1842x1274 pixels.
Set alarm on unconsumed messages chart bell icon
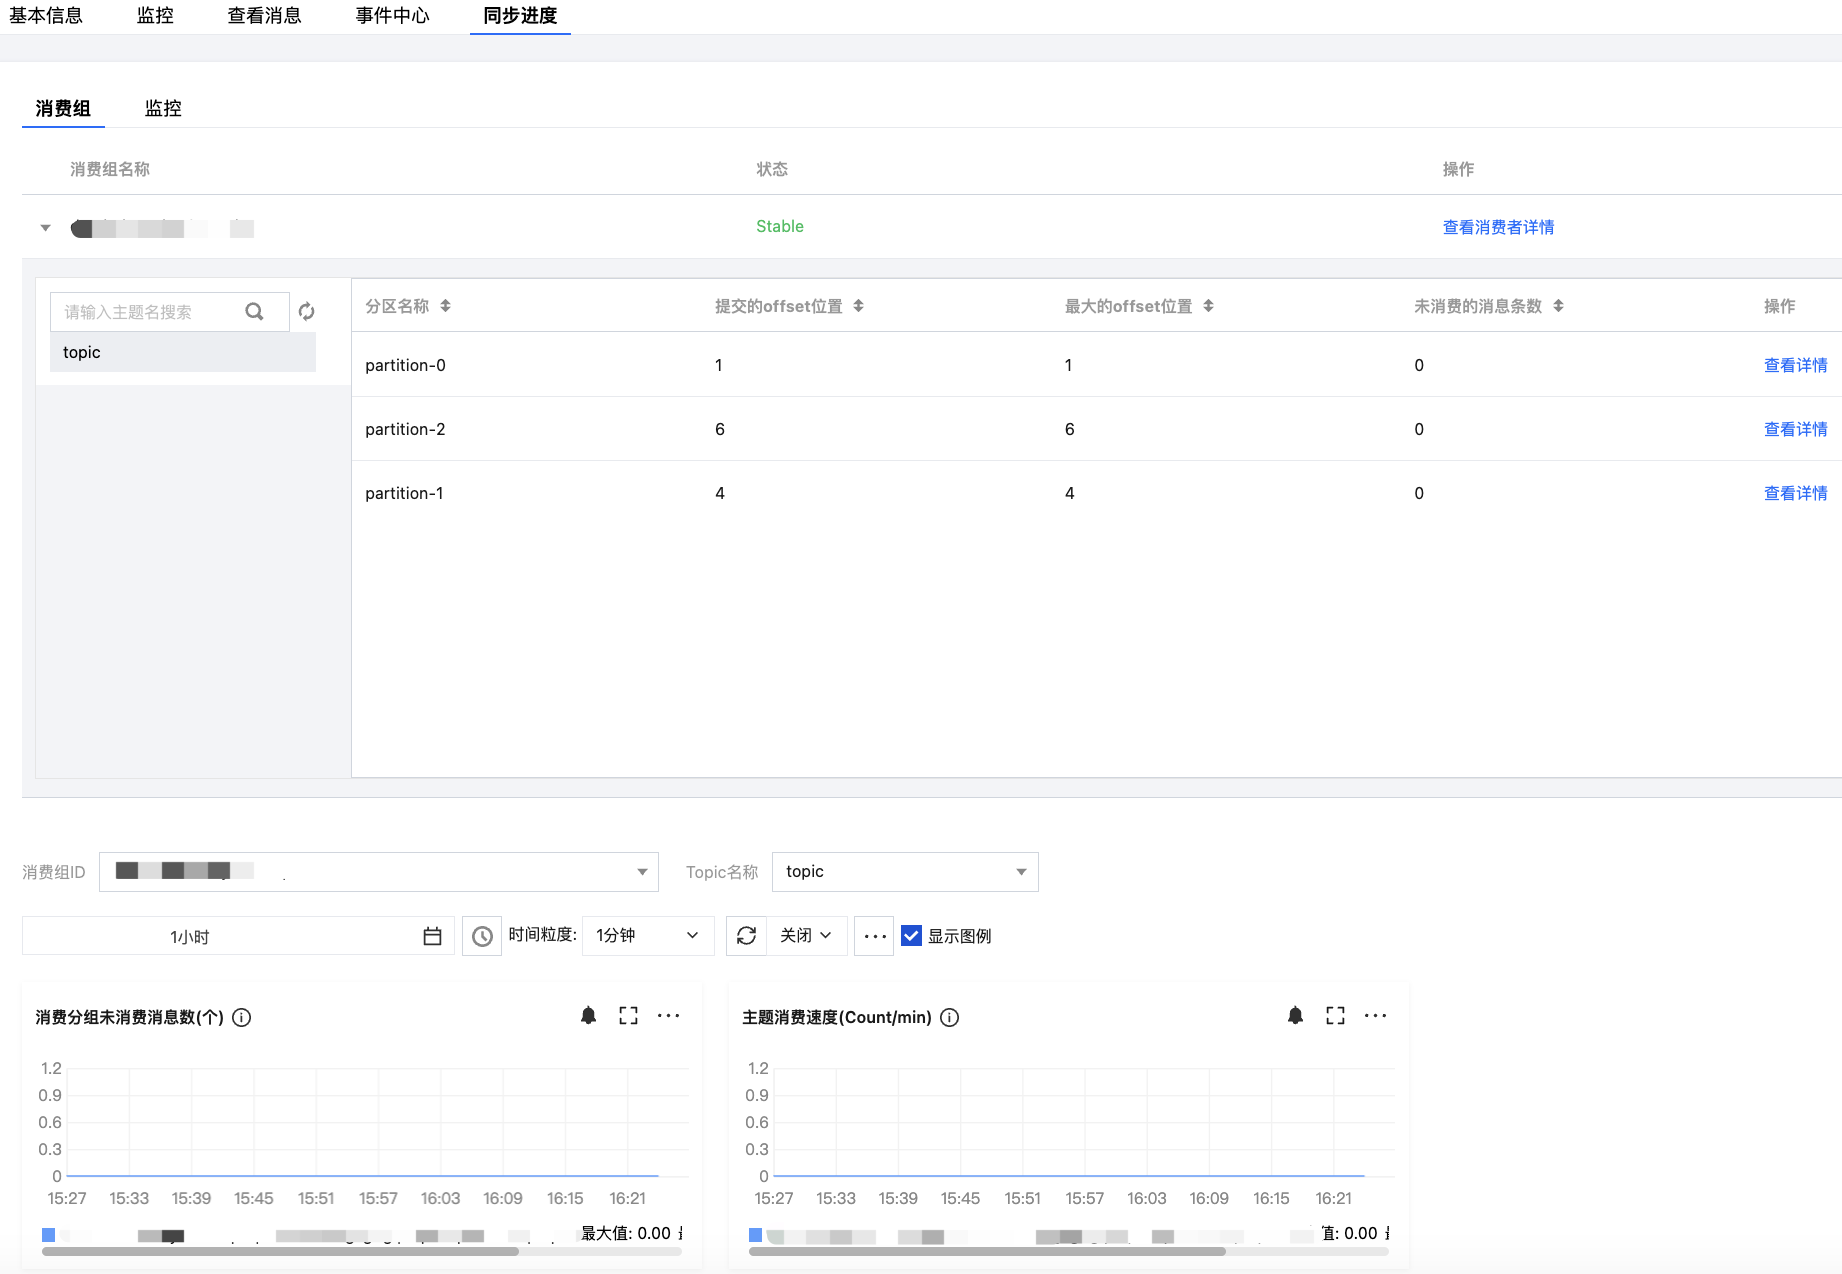pyautogui.click(x=588, y=1016)
